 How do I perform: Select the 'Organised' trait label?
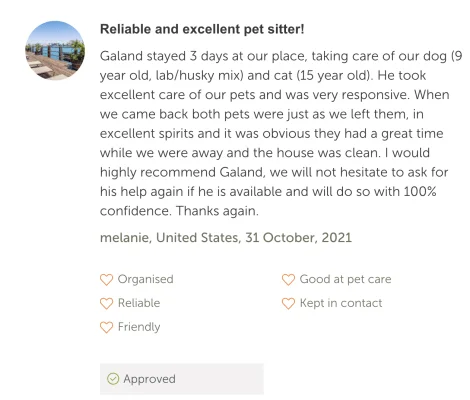coord(145,279)
